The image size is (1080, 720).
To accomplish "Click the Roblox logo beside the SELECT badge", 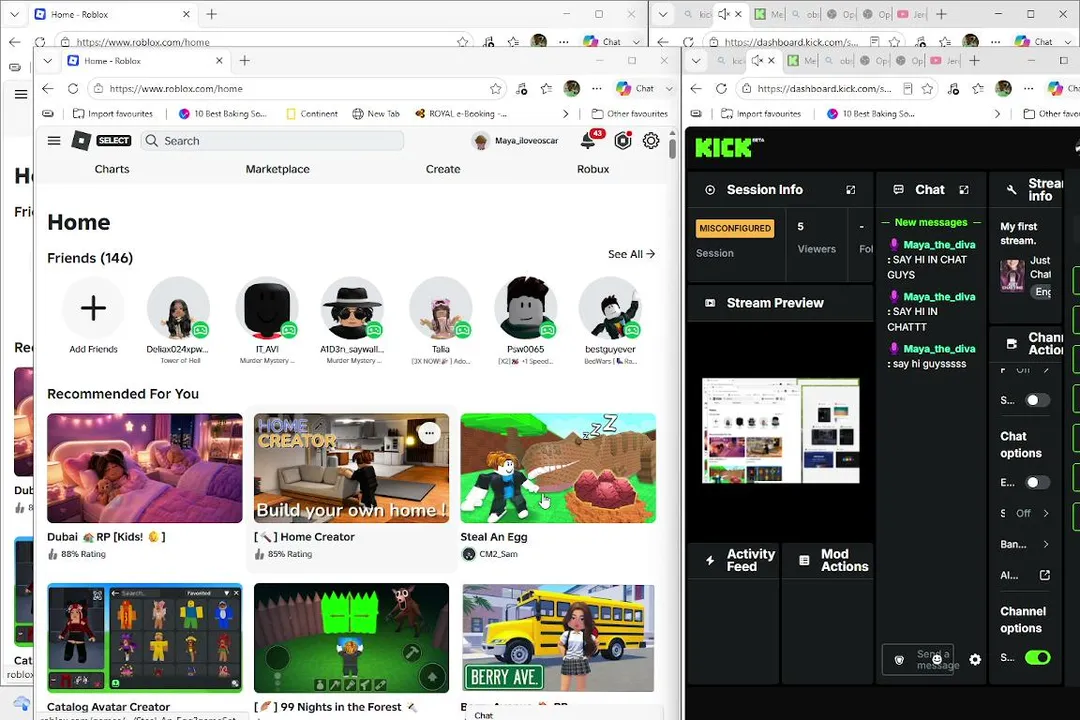I will pos(81,141).
